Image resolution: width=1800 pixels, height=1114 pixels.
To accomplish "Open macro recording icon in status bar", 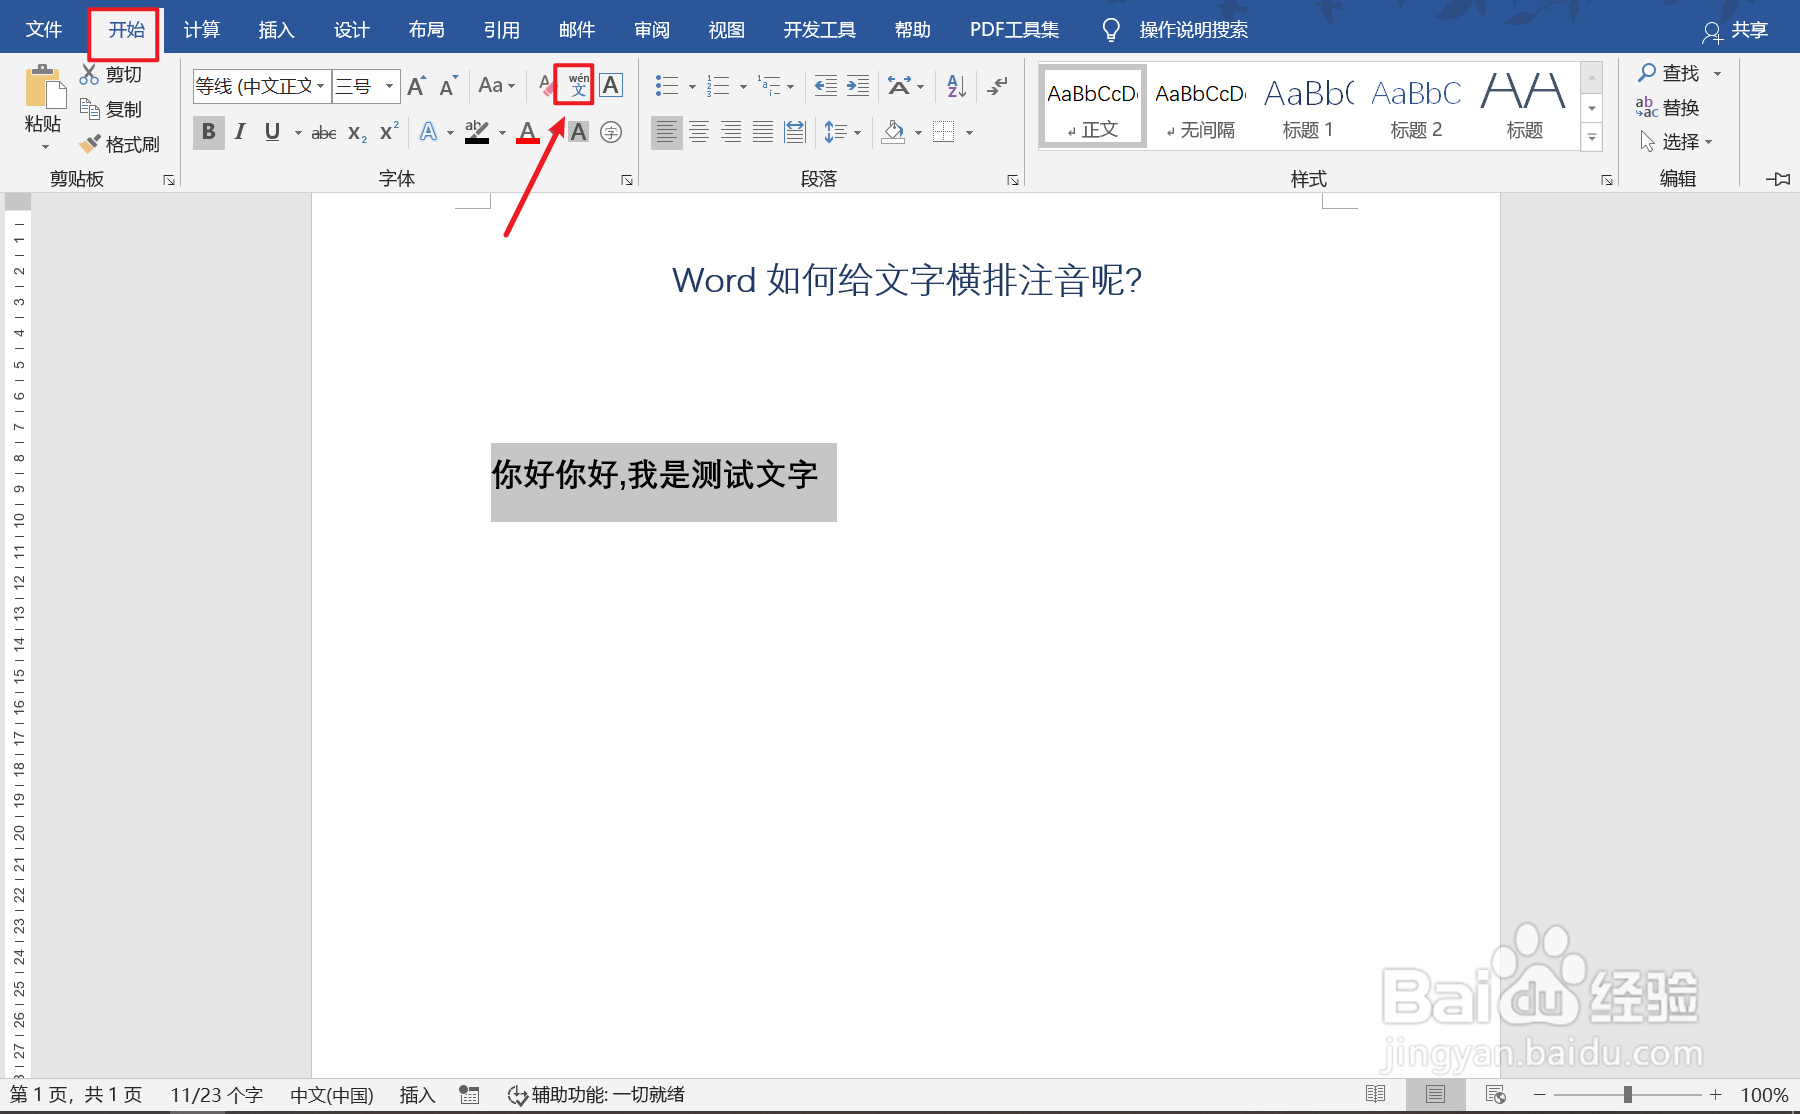I will 469,1095.
